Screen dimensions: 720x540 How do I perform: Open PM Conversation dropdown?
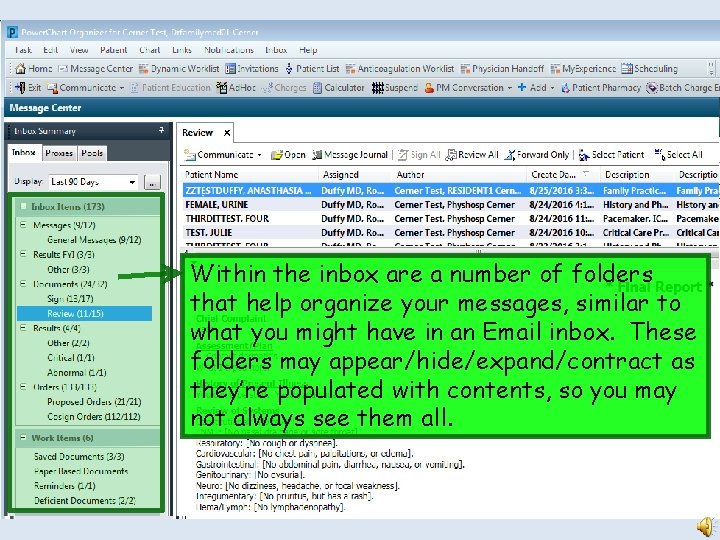click(x=510, y=88)
